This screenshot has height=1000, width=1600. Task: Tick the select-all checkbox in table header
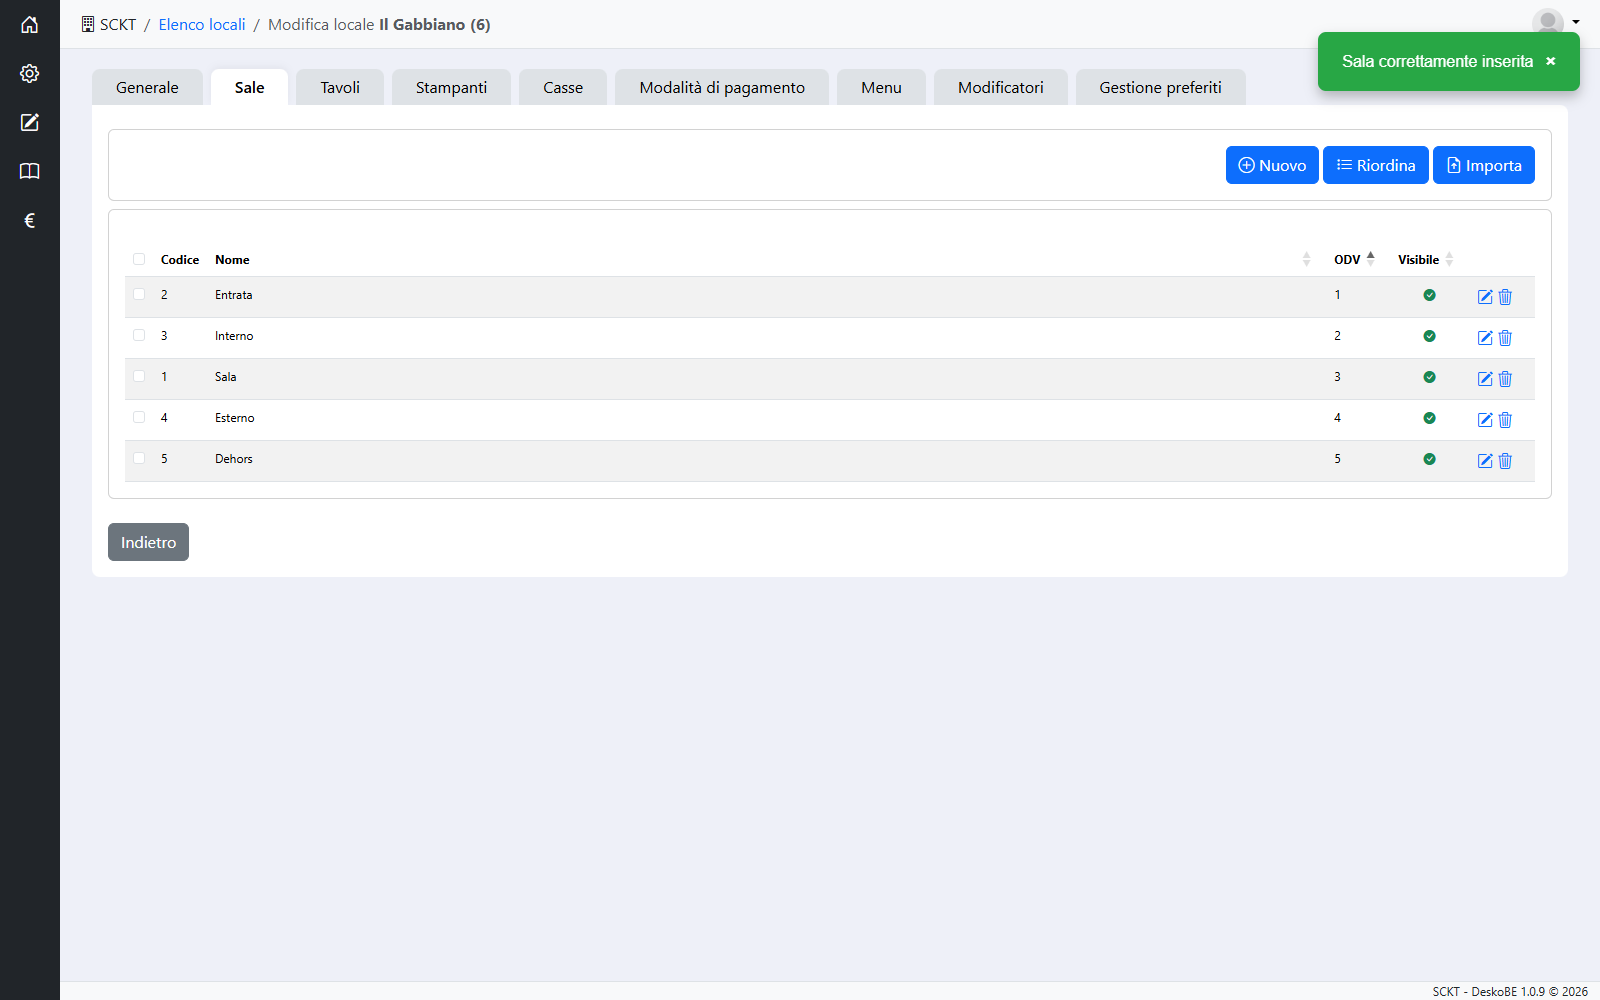coord(139,259)
